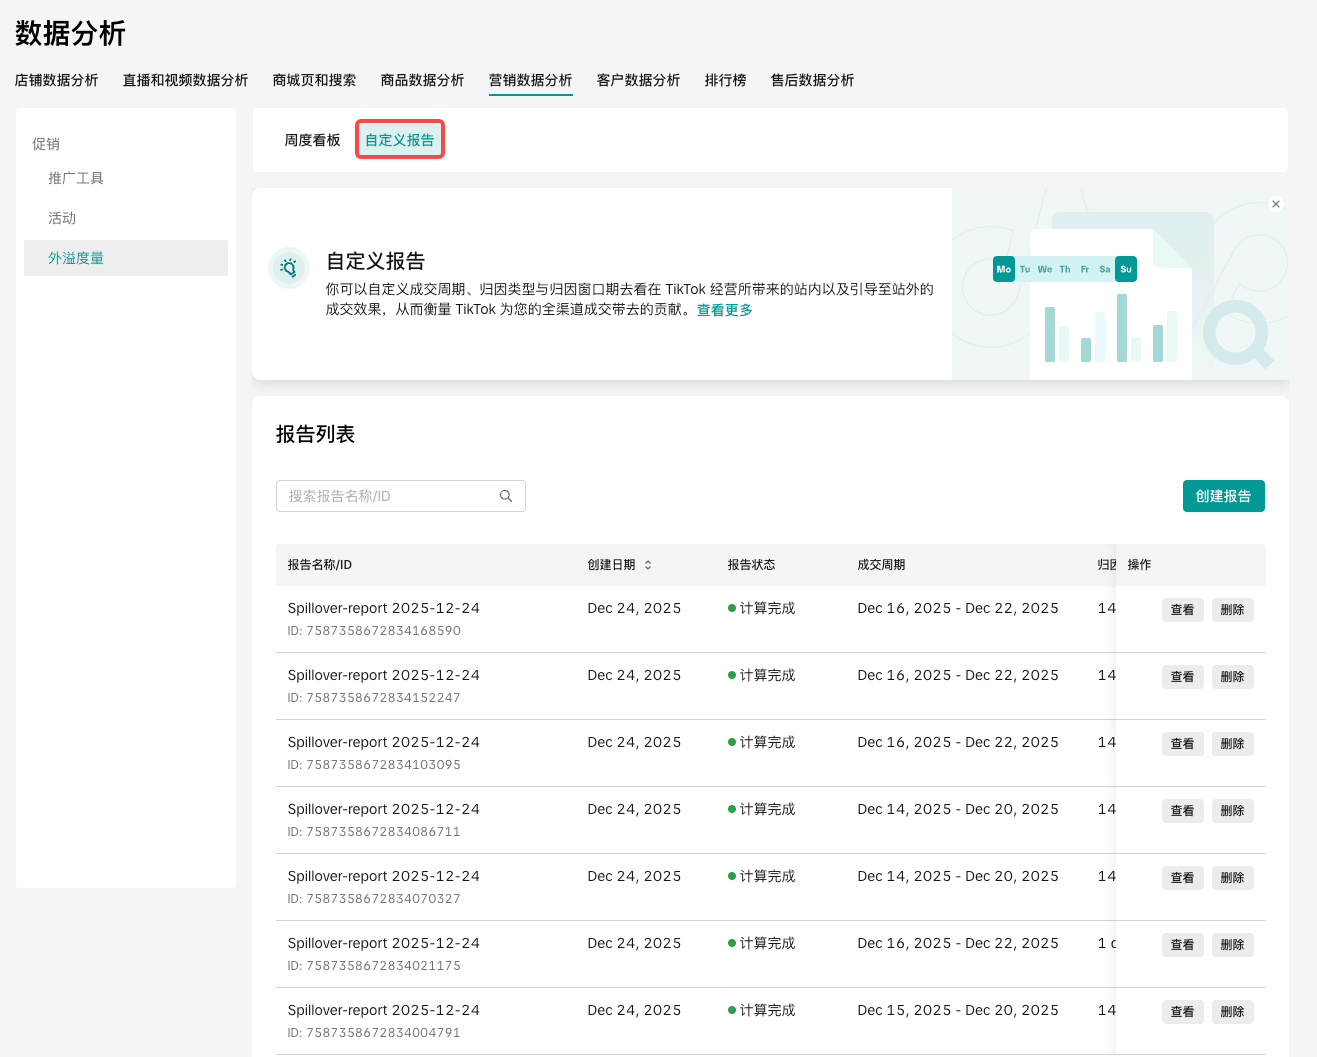The height and width of the screenshot is (1057, 1317).
Task: Delete the report with ID ending 4152247
Action: (x=1232, y=677)
